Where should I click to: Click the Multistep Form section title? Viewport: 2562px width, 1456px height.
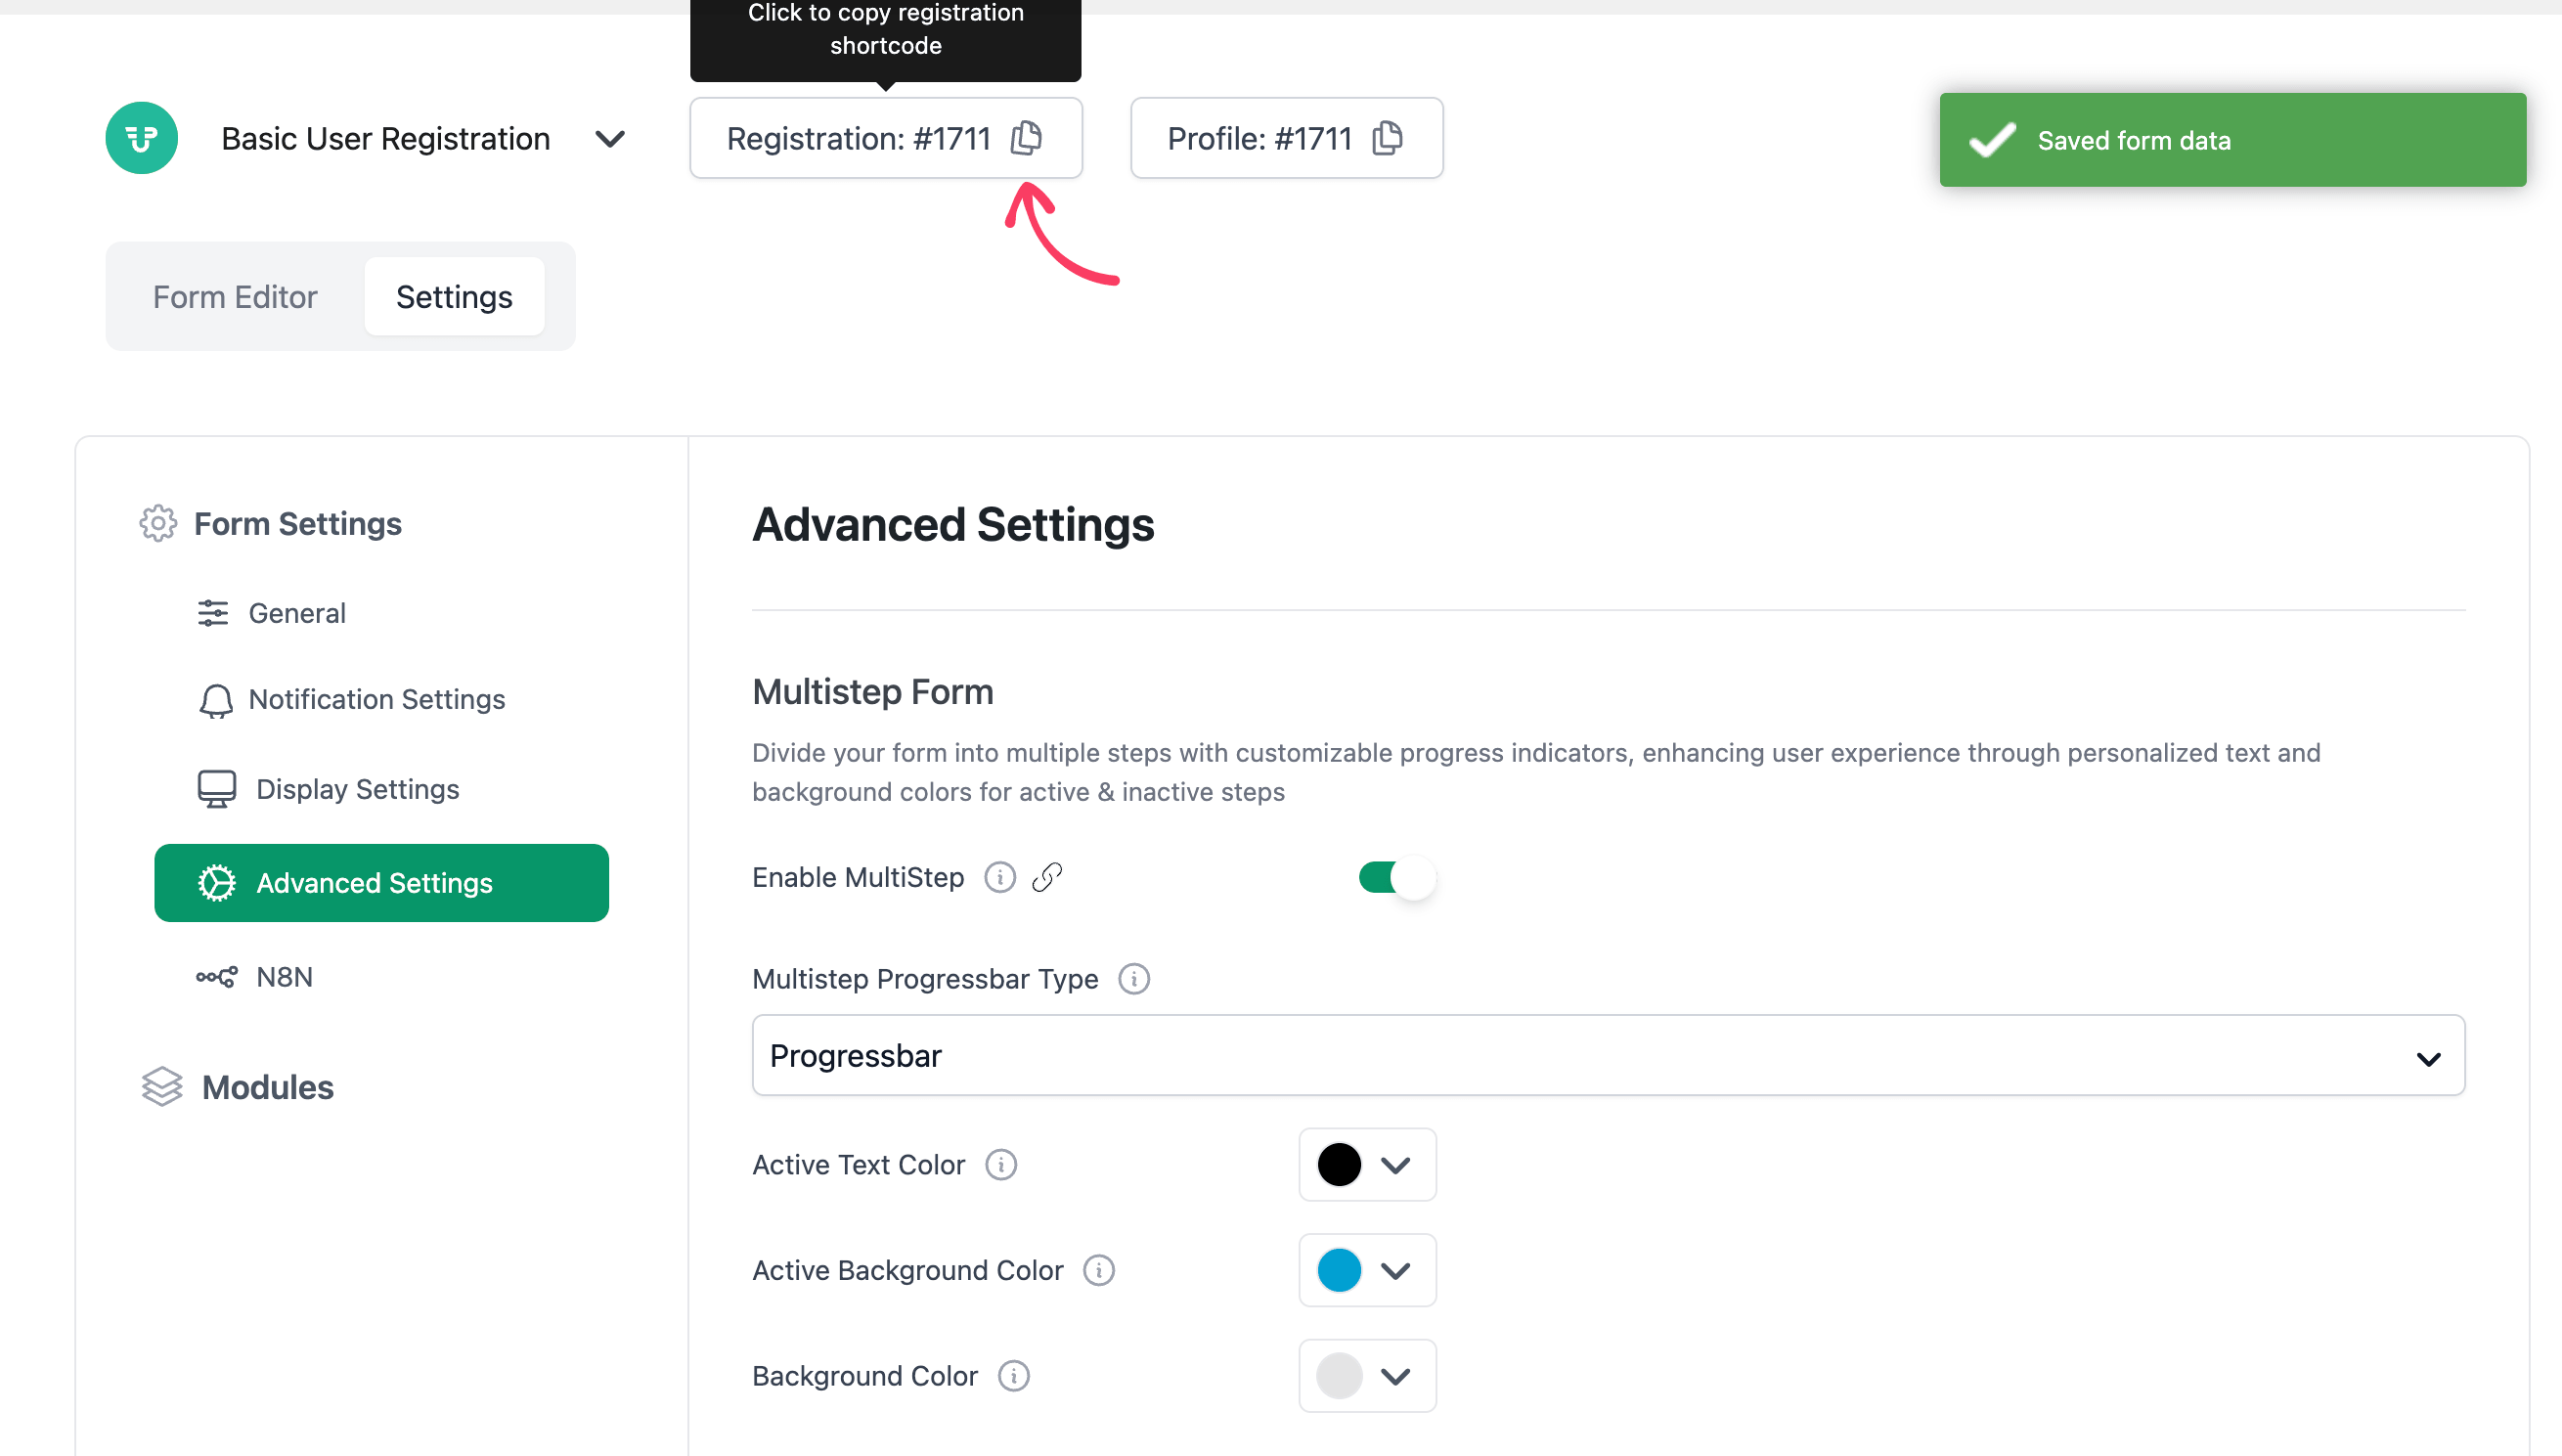[x=872, y=692]
